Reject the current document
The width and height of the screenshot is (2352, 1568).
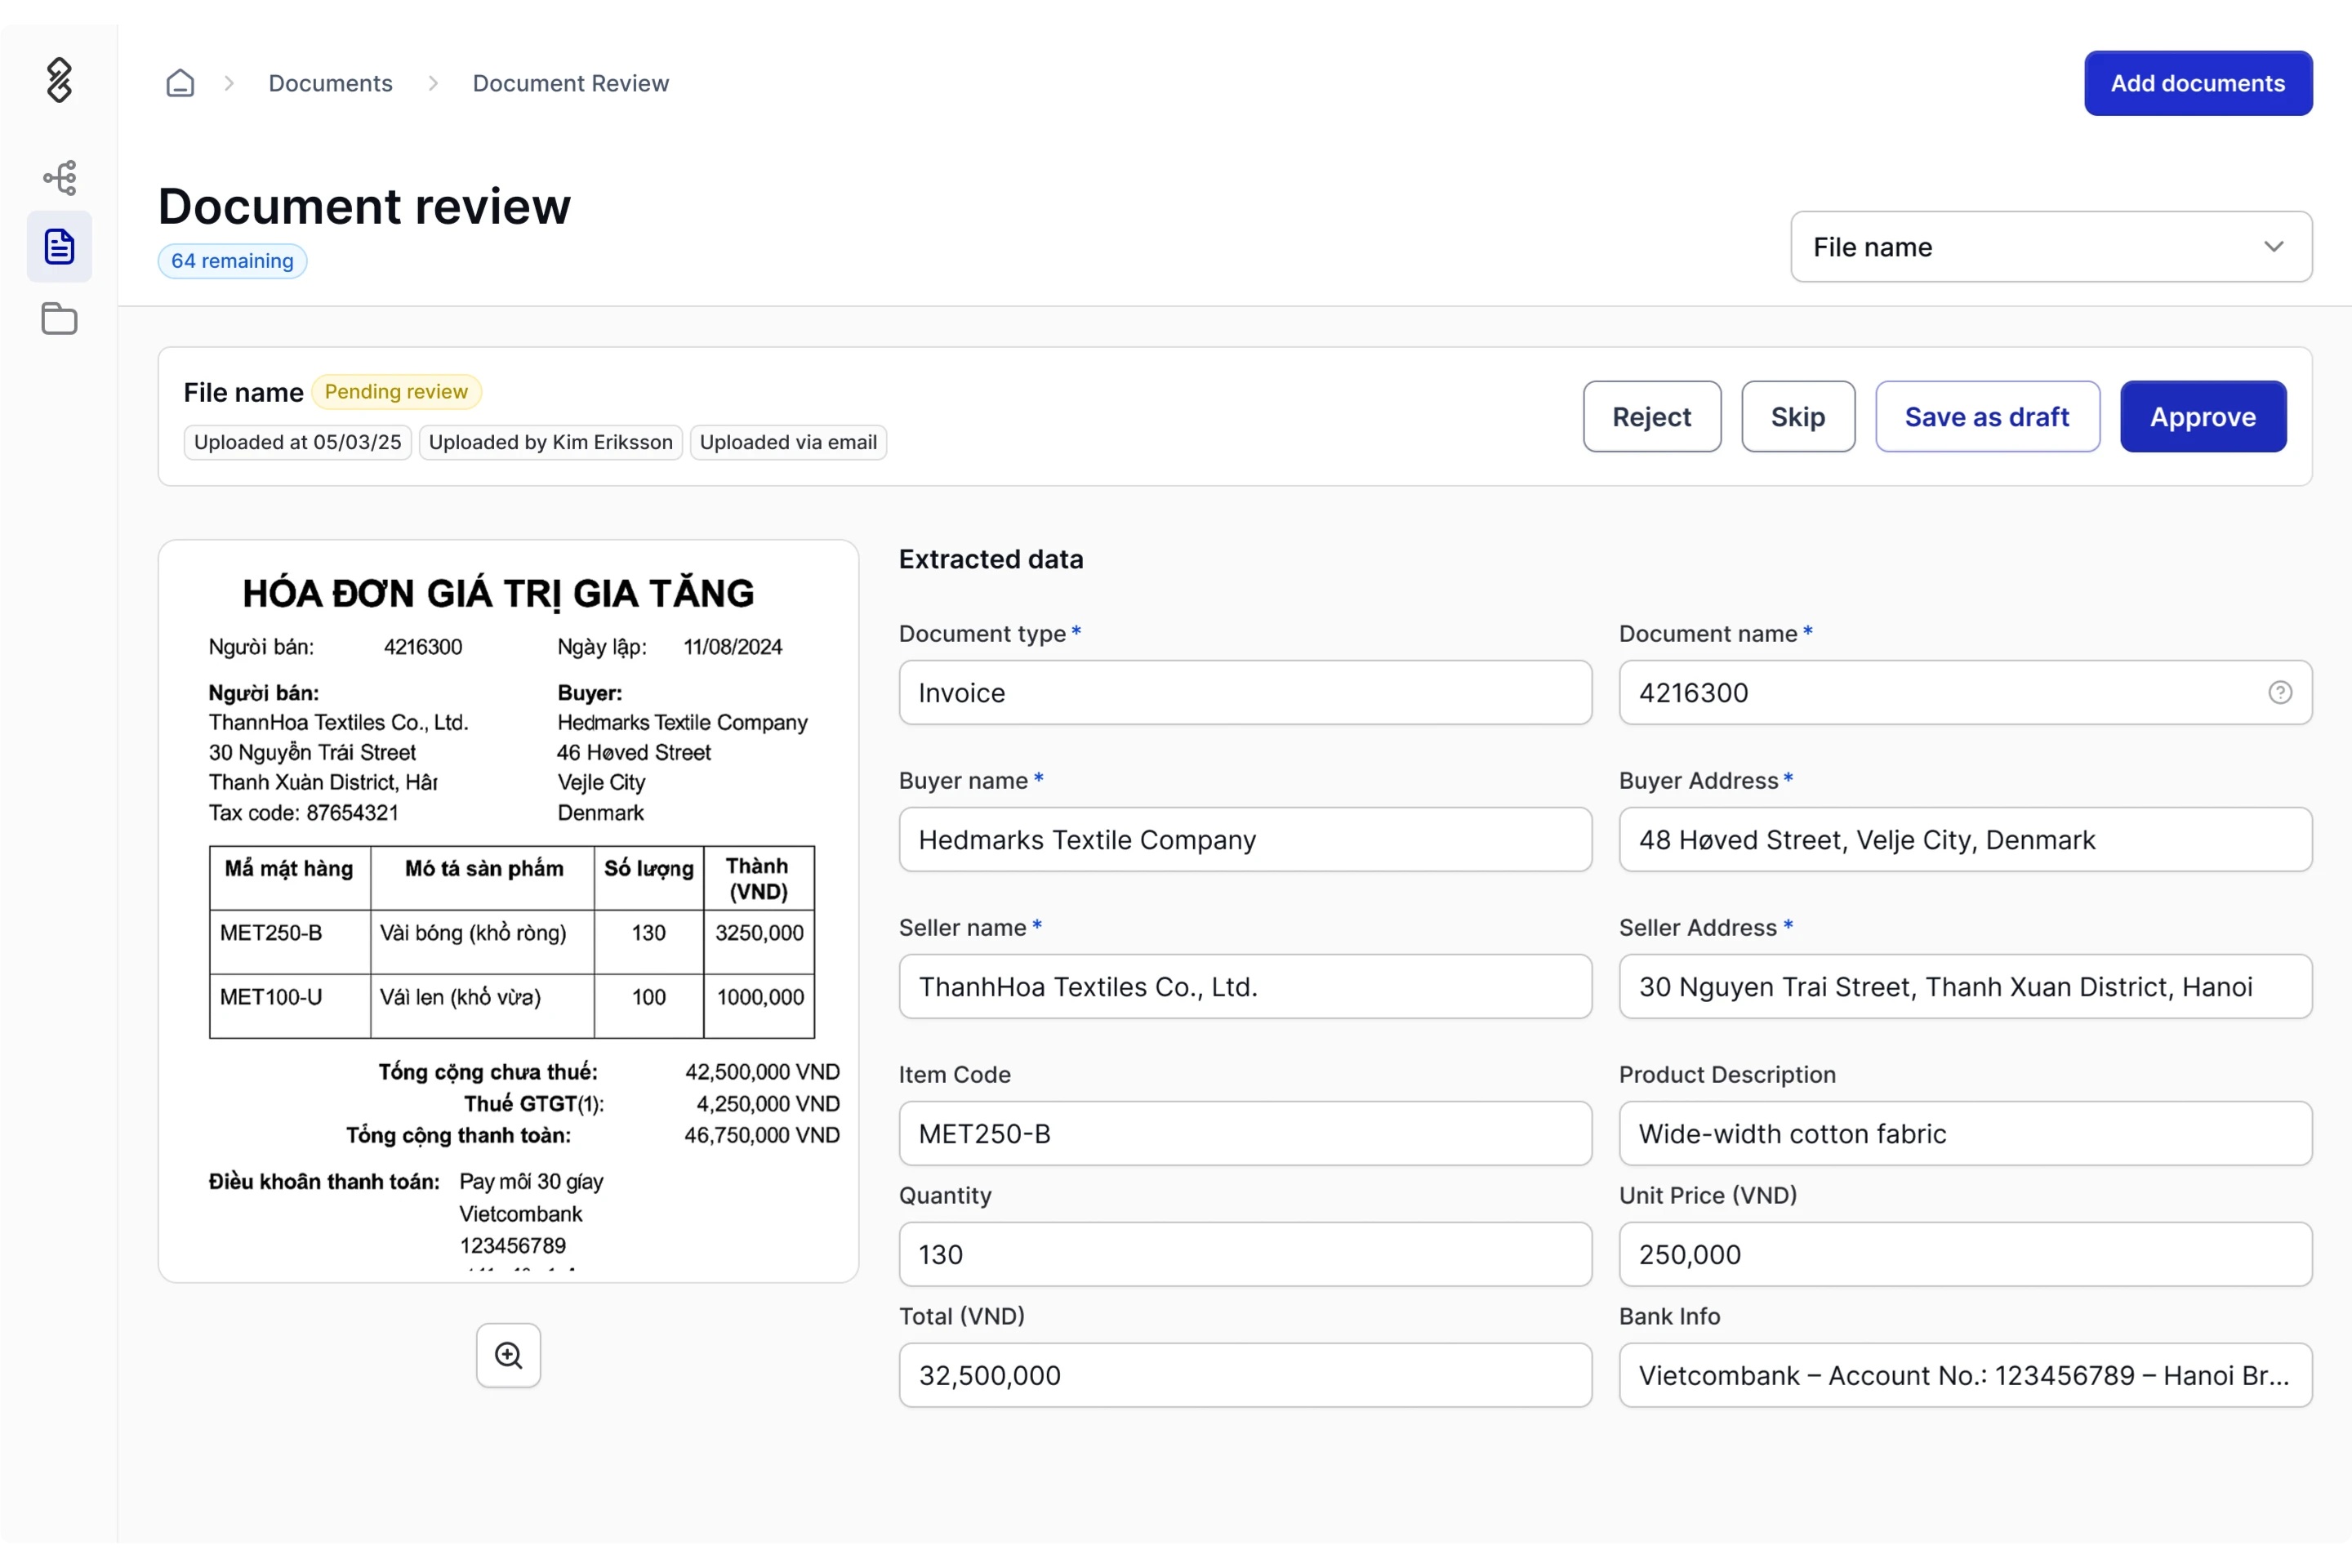click(x=1651, y=416)
